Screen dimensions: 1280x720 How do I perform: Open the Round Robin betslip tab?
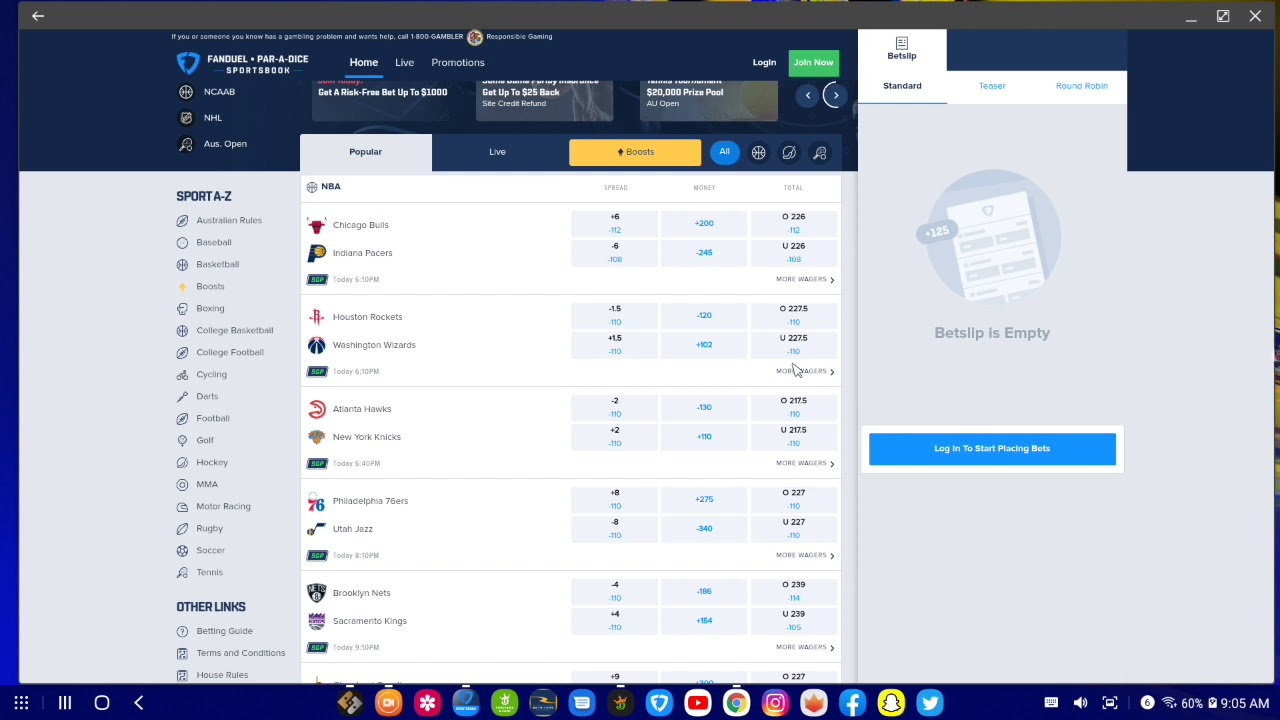[1082, 86]
